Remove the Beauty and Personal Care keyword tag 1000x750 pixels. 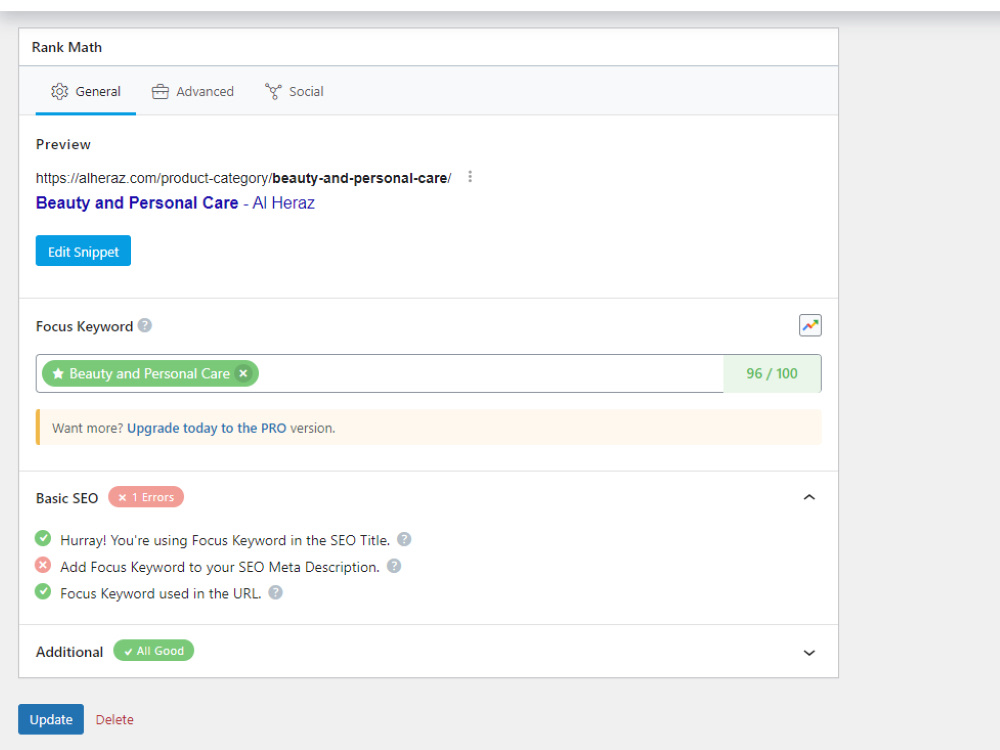[x=243, y=374]
